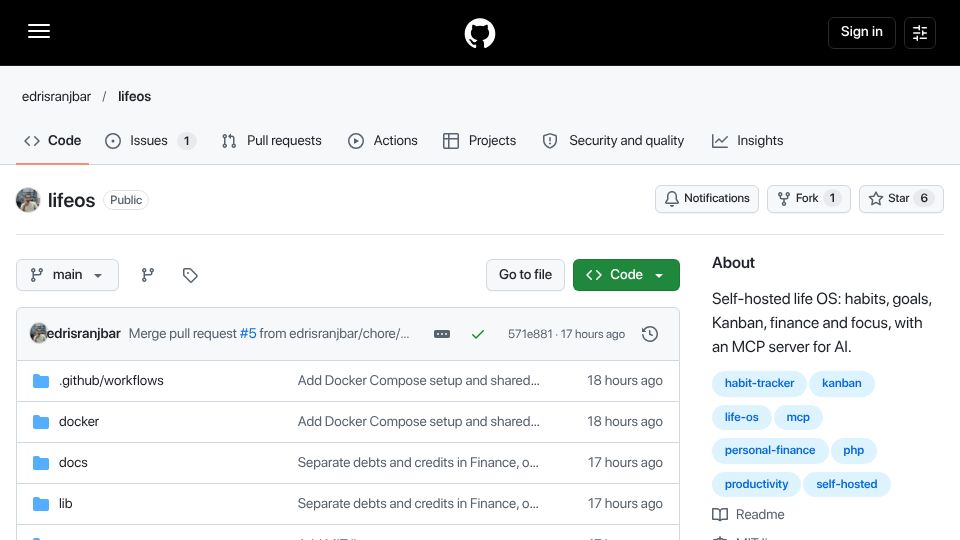Select the php topic tag
This screenshot has height=540, width=960.
[853, 451]
